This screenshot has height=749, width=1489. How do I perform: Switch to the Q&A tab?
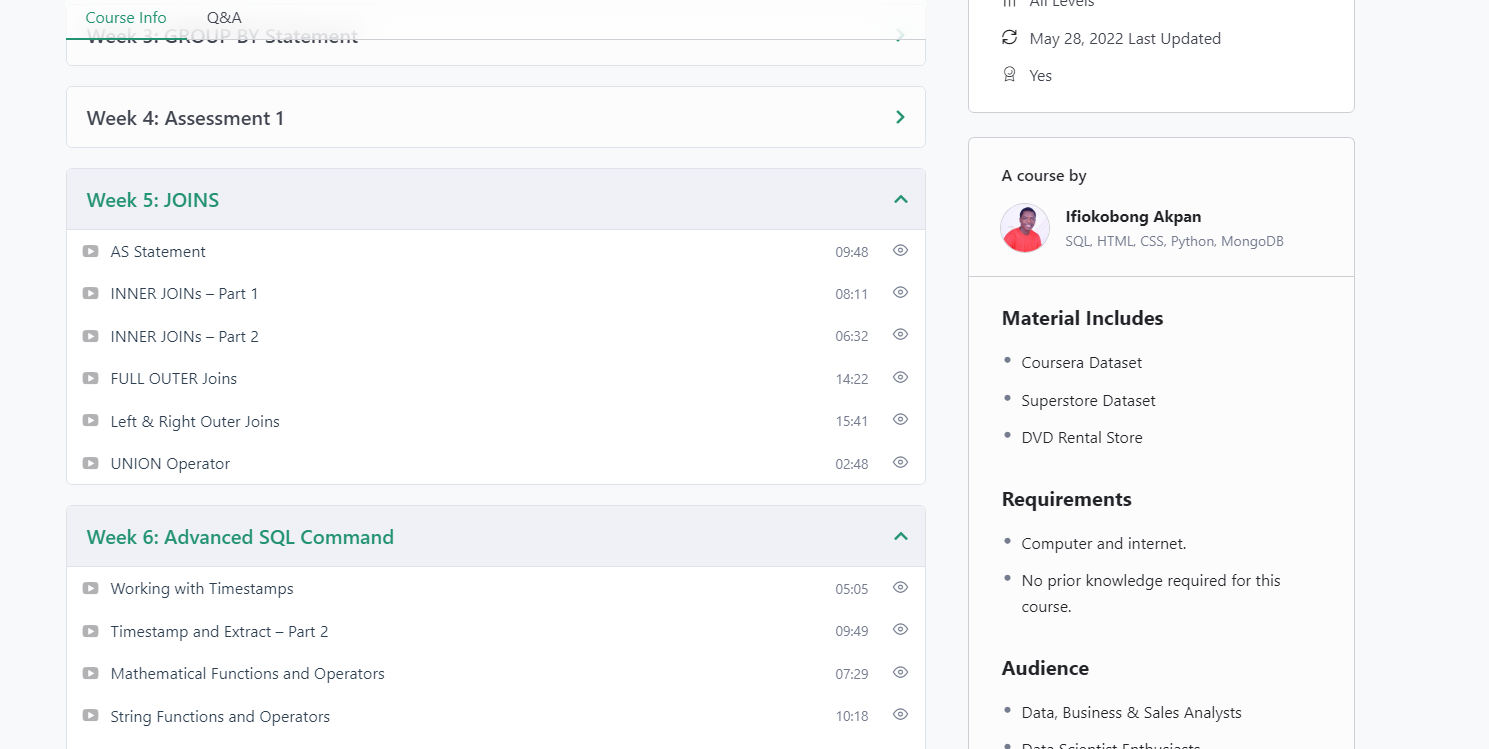pyautogui.click(x=224, y=18)
